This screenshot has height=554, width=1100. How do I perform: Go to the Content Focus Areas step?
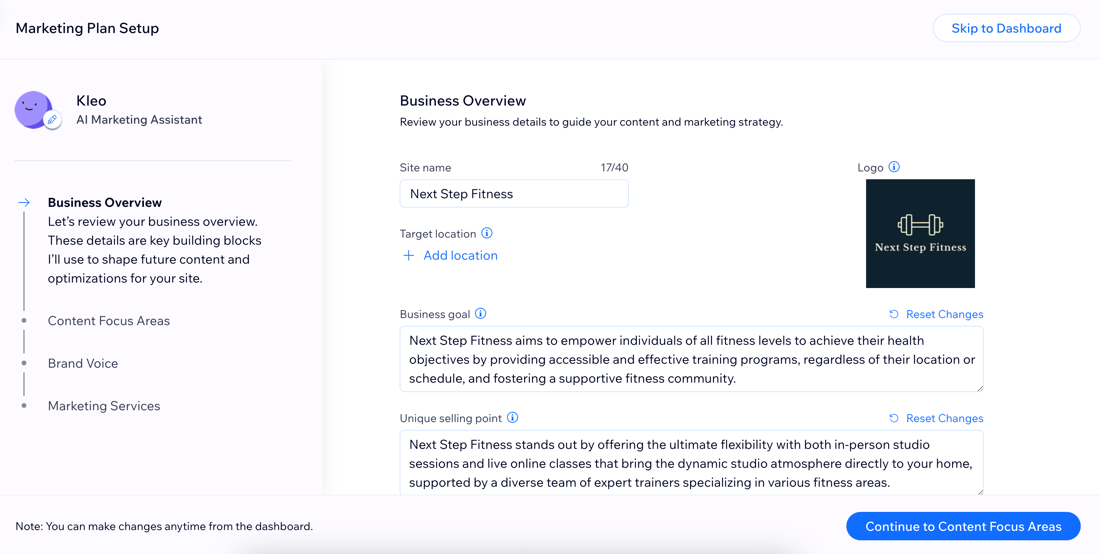109,321
